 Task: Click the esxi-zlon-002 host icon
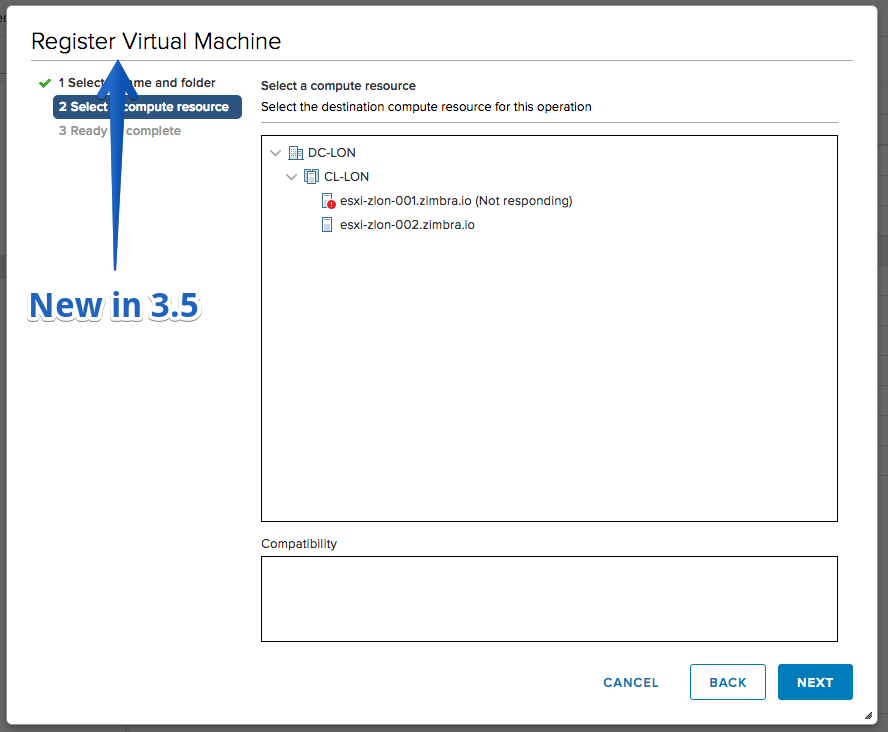click(327, 225)
